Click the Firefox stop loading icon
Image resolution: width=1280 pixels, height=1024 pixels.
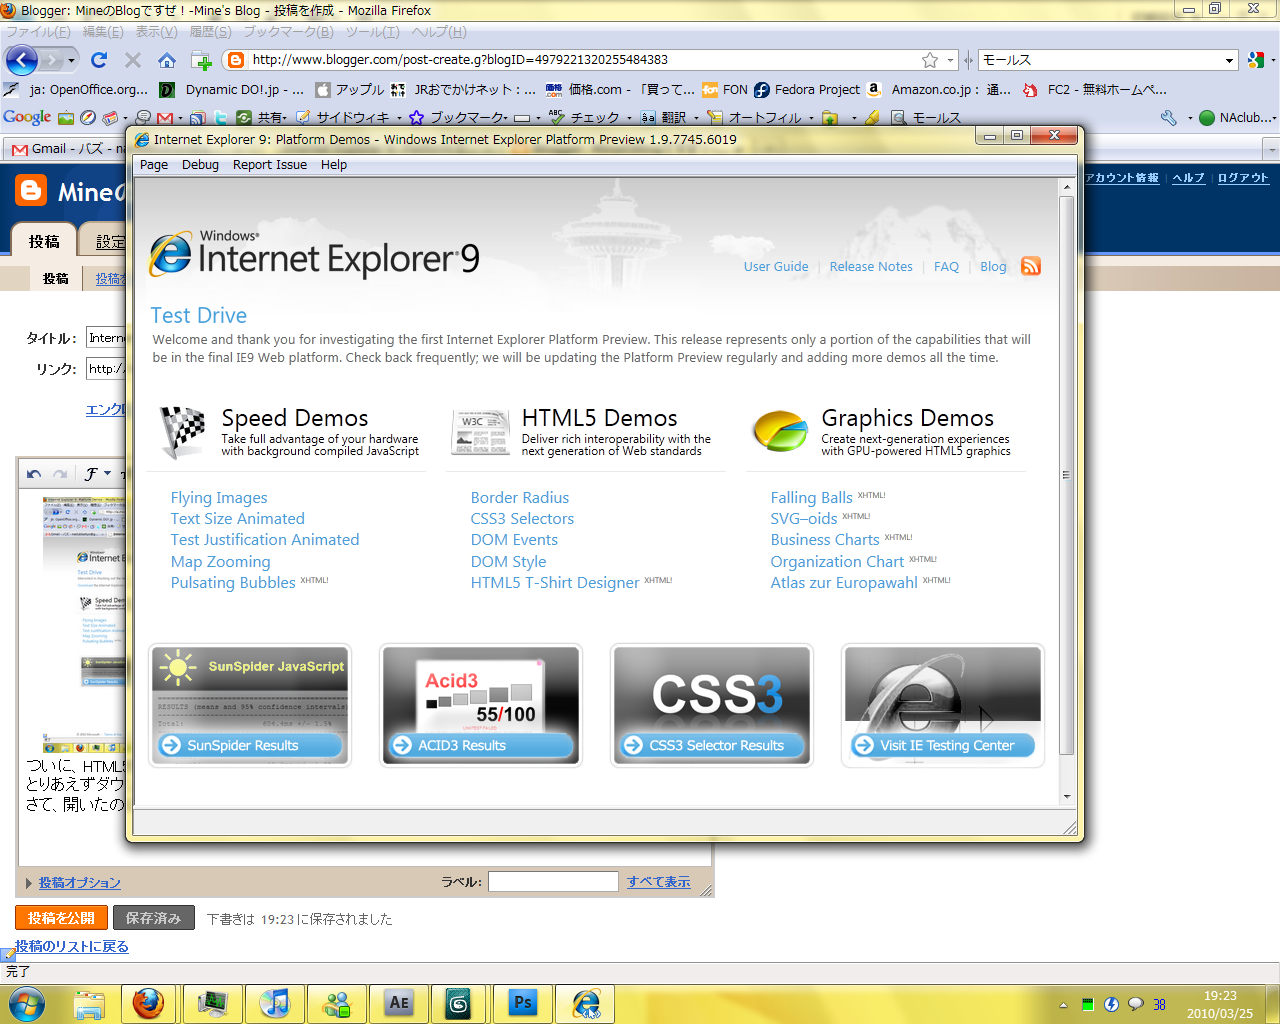tap(132, 60)
